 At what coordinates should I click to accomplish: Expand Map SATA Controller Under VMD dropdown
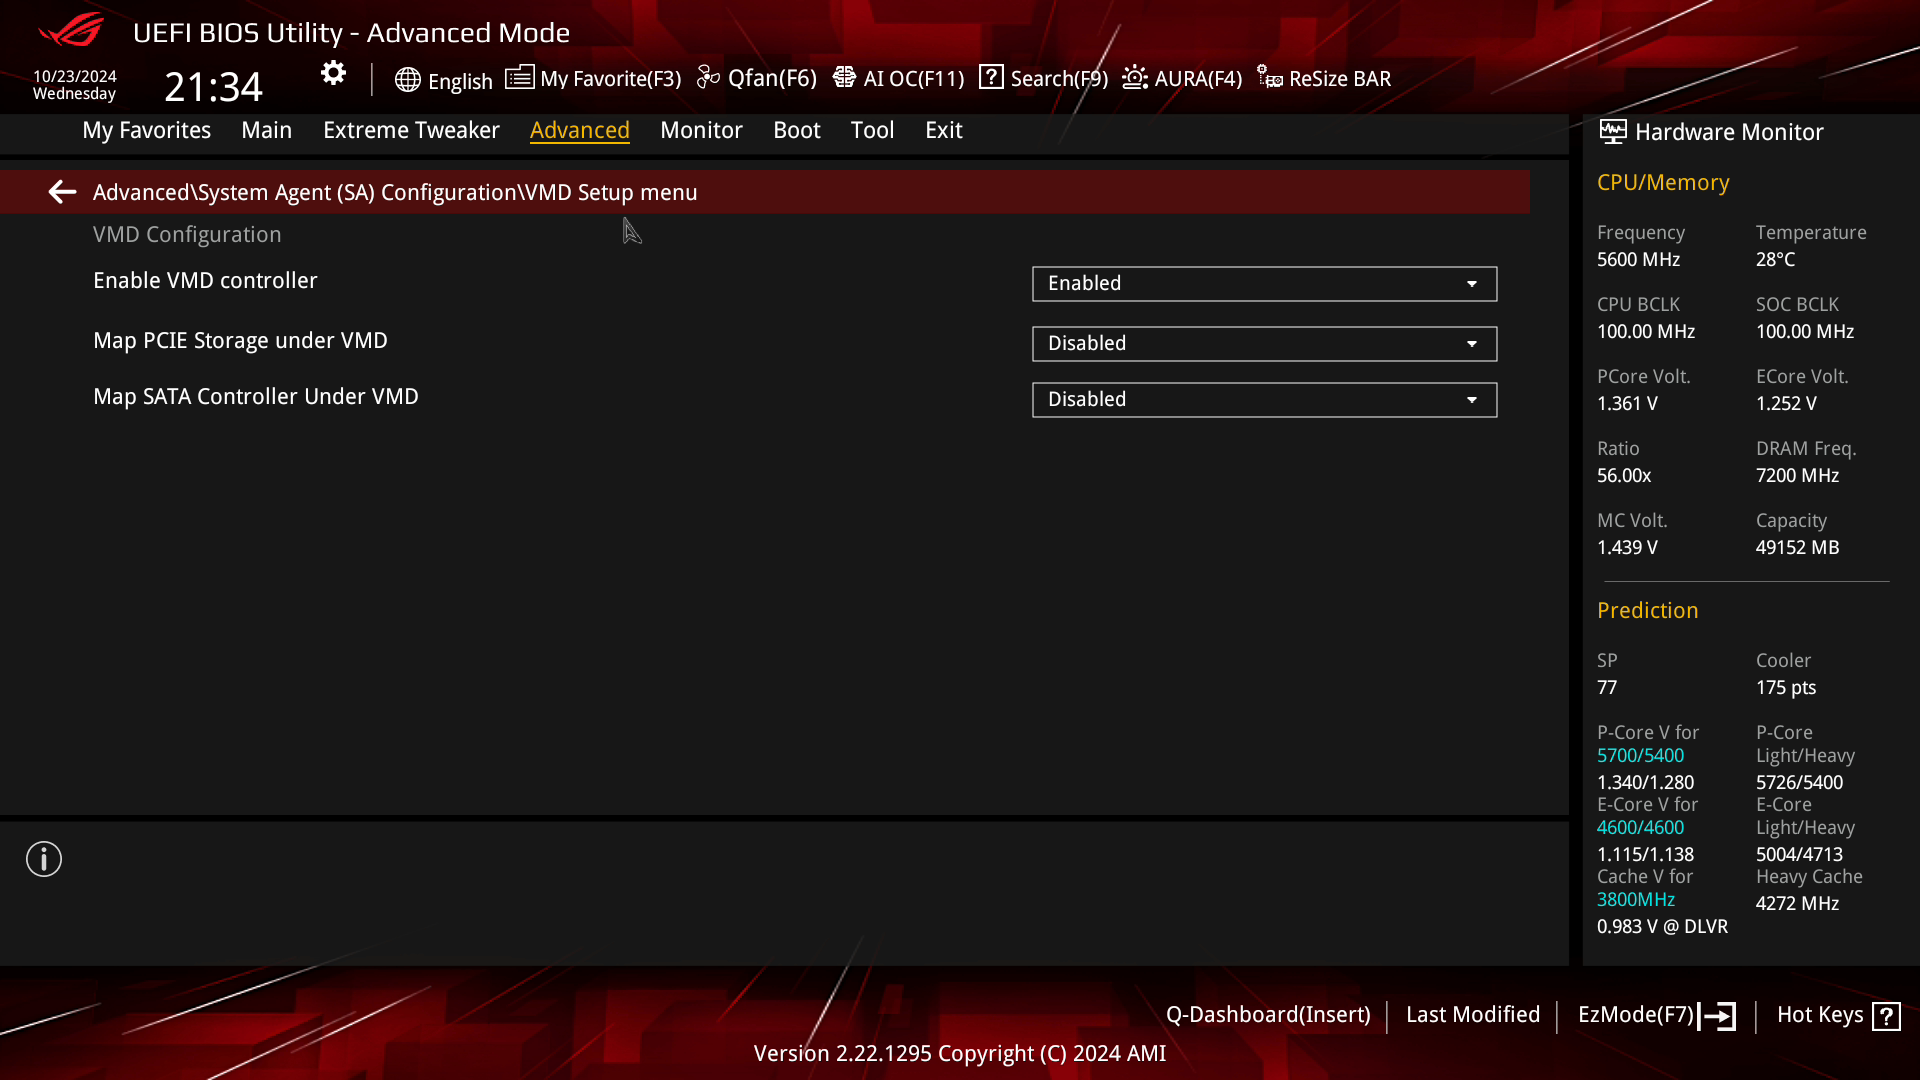tap(1472, 398)
